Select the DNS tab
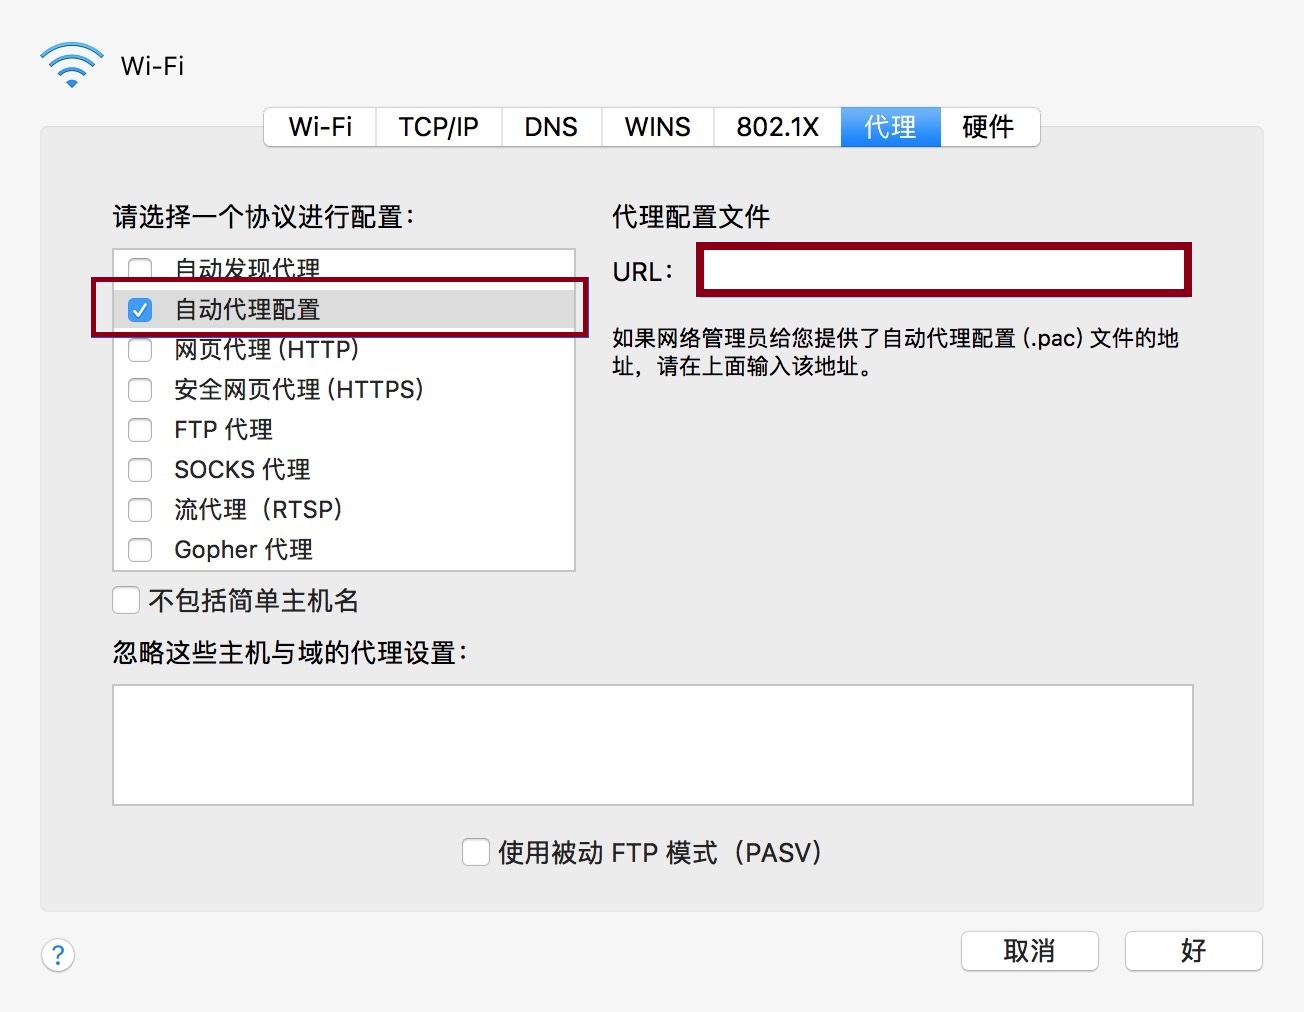Screen dimensions: 1304x1012 click(x=551, y=127)
